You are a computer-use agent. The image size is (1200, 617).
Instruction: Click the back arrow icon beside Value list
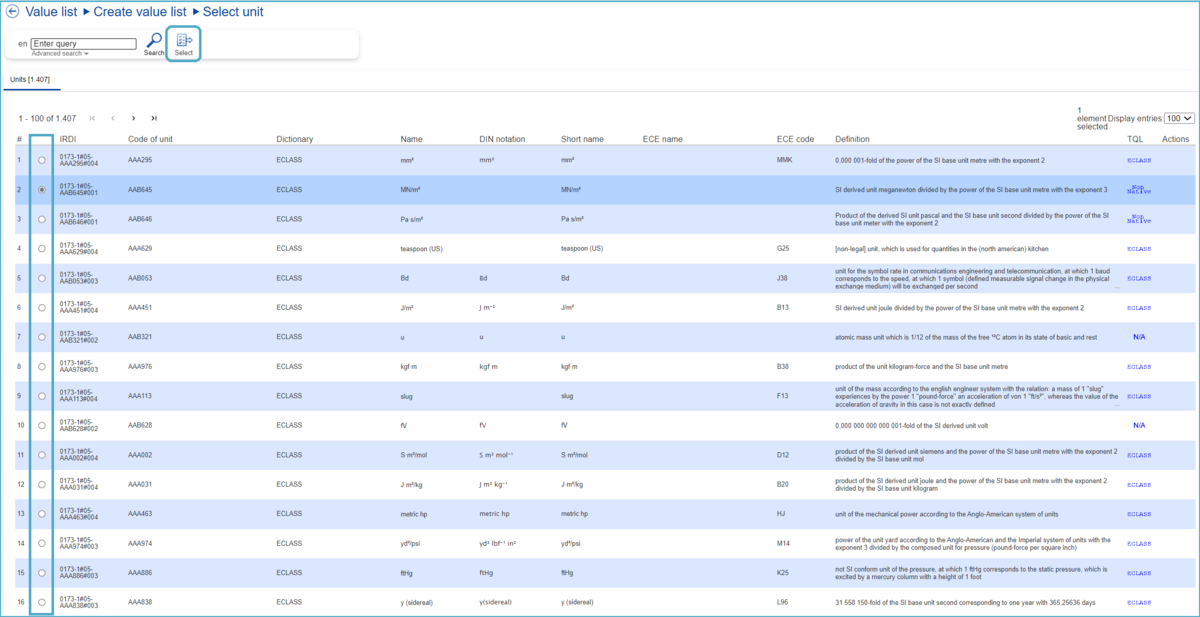click(13, 12)
